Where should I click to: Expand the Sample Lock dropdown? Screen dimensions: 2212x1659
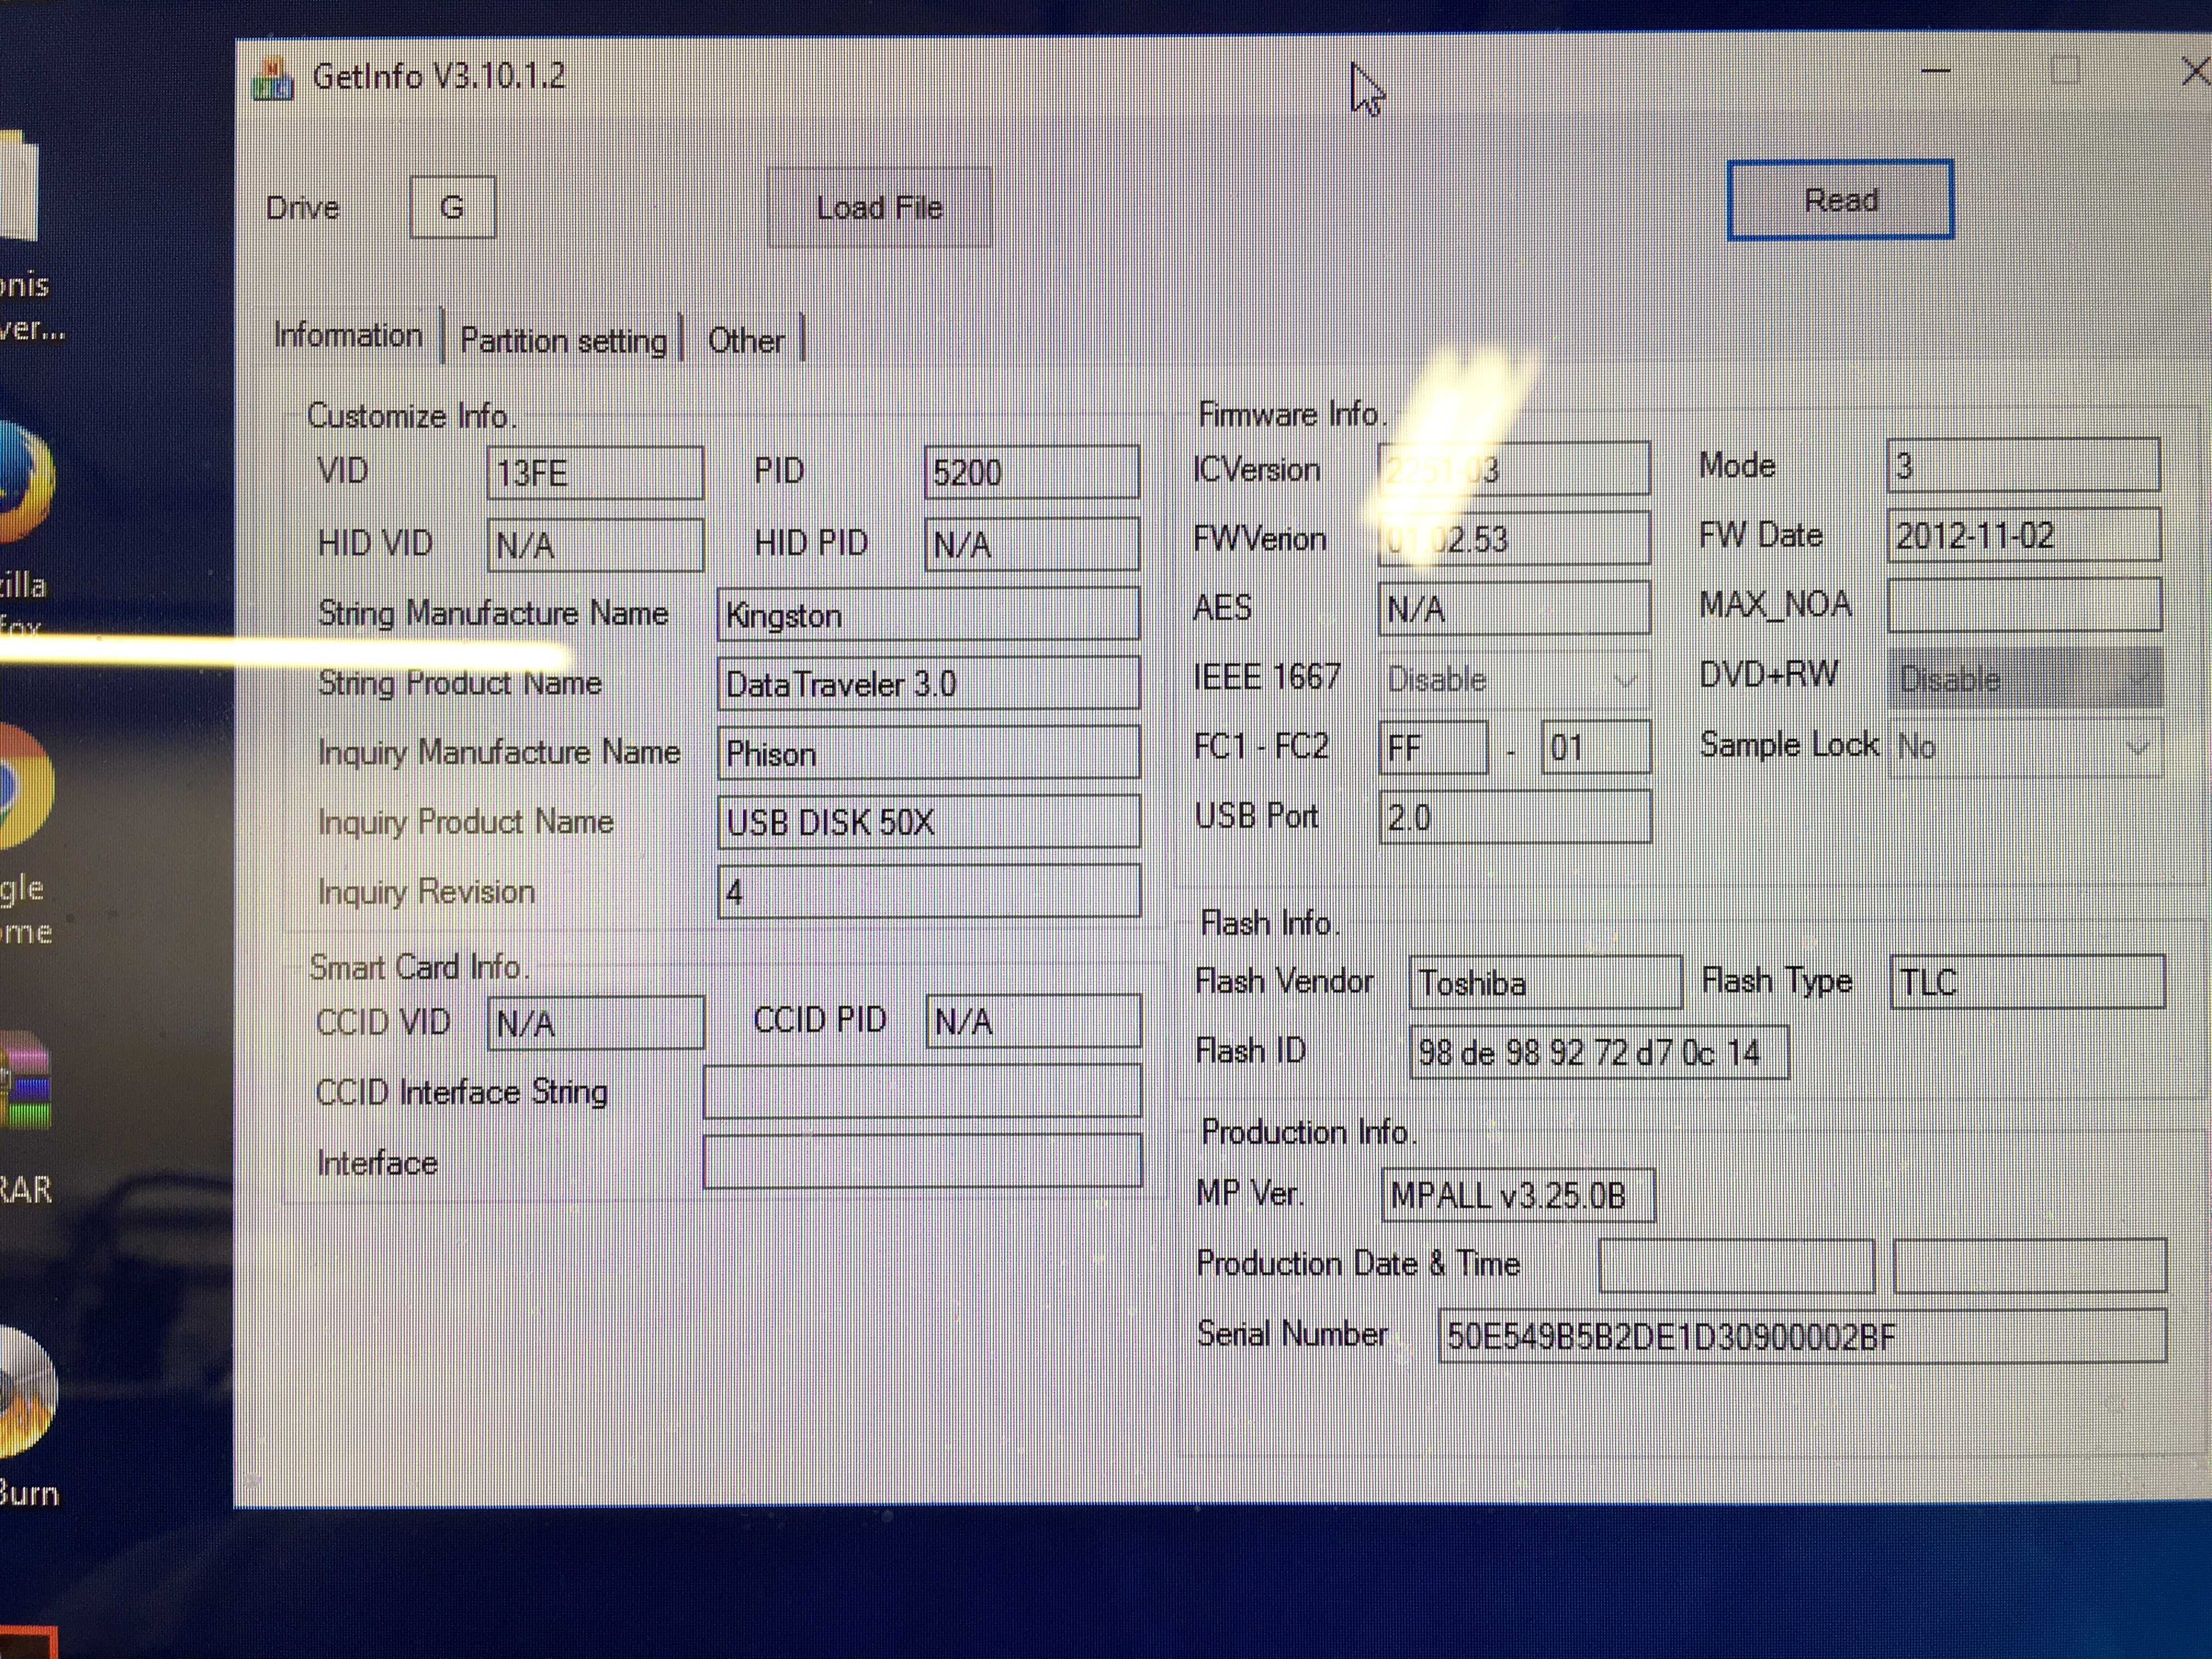click(2025, 747)
